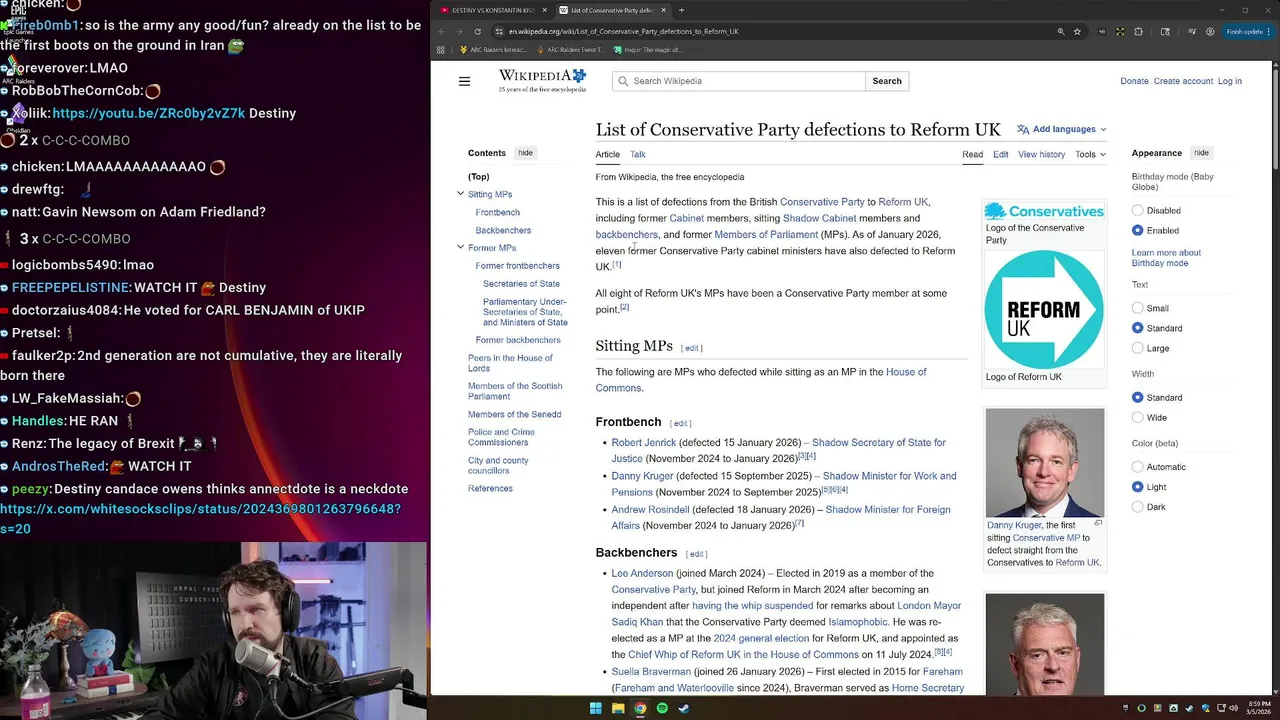Click into the Search Wikipedia field
The image size is (1280, 720).
[738, 81]
